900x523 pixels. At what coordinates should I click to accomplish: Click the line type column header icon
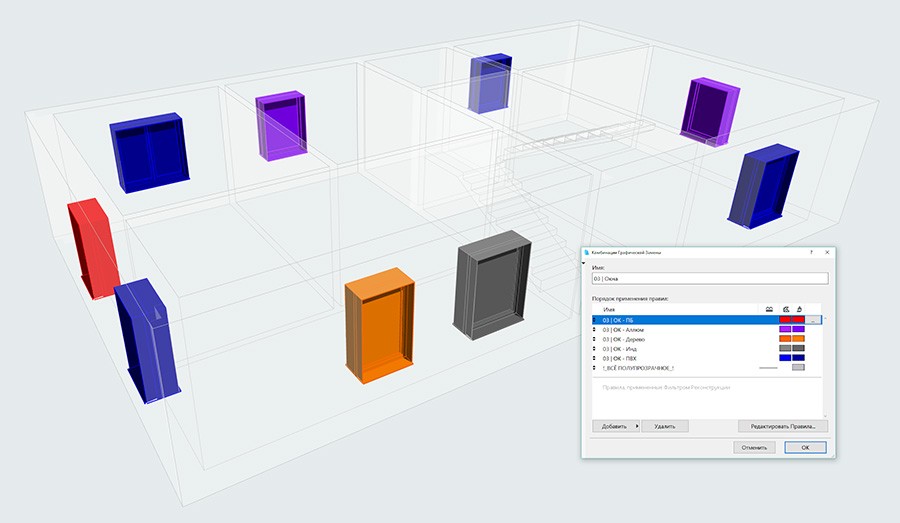click(x=769, y=309)
